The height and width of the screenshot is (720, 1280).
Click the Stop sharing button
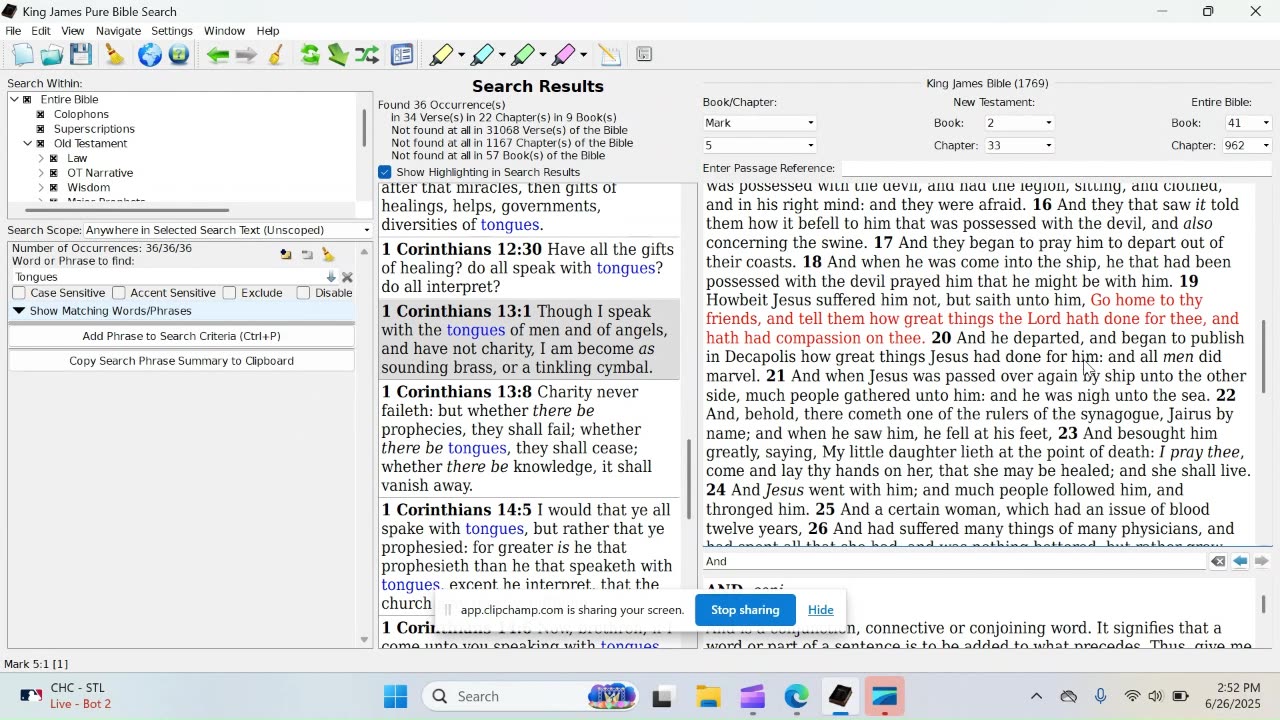point(745,610)
